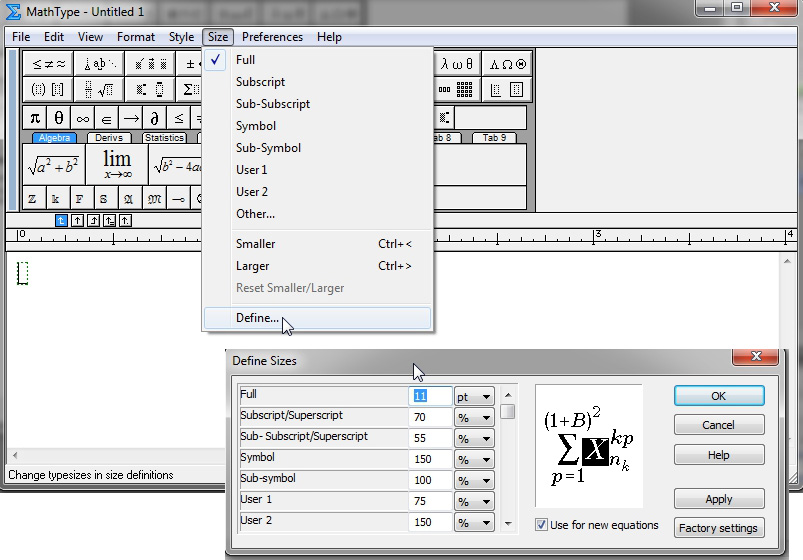Viewport: 803px width, 560px height.
Task: Choose Smaller from Size menu
Action: [x=318, y=244]
